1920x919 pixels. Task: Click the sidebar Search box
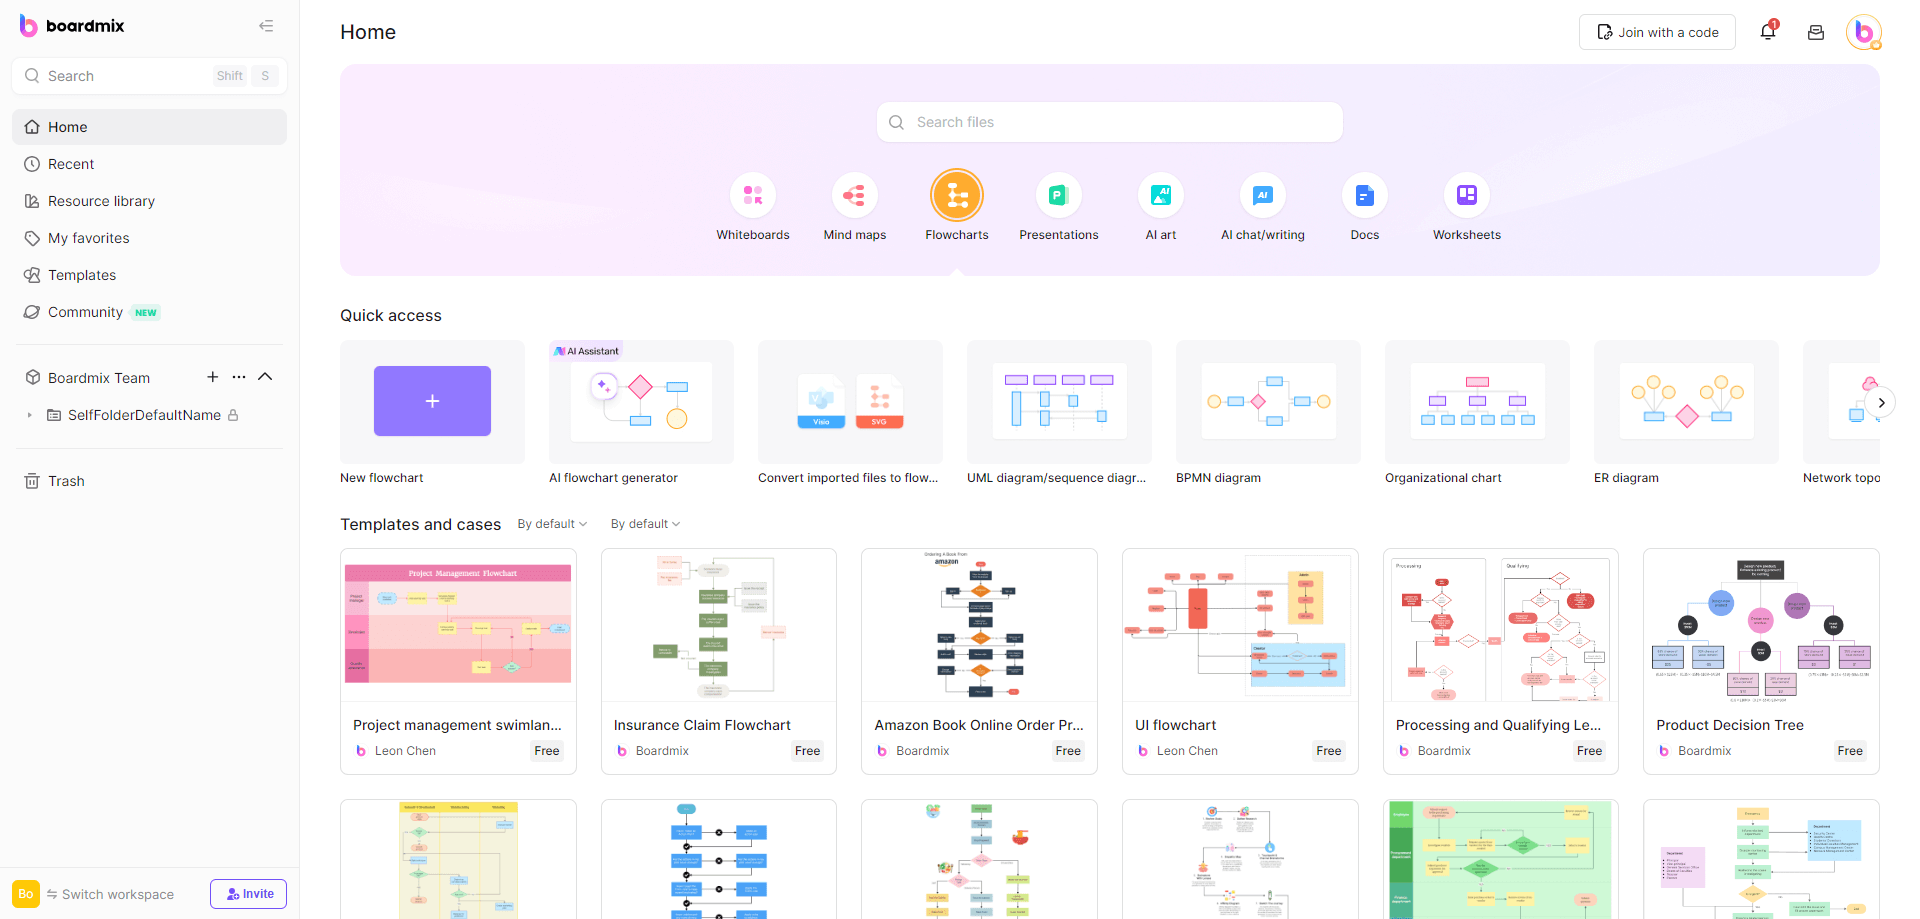[x=149, y=76]
